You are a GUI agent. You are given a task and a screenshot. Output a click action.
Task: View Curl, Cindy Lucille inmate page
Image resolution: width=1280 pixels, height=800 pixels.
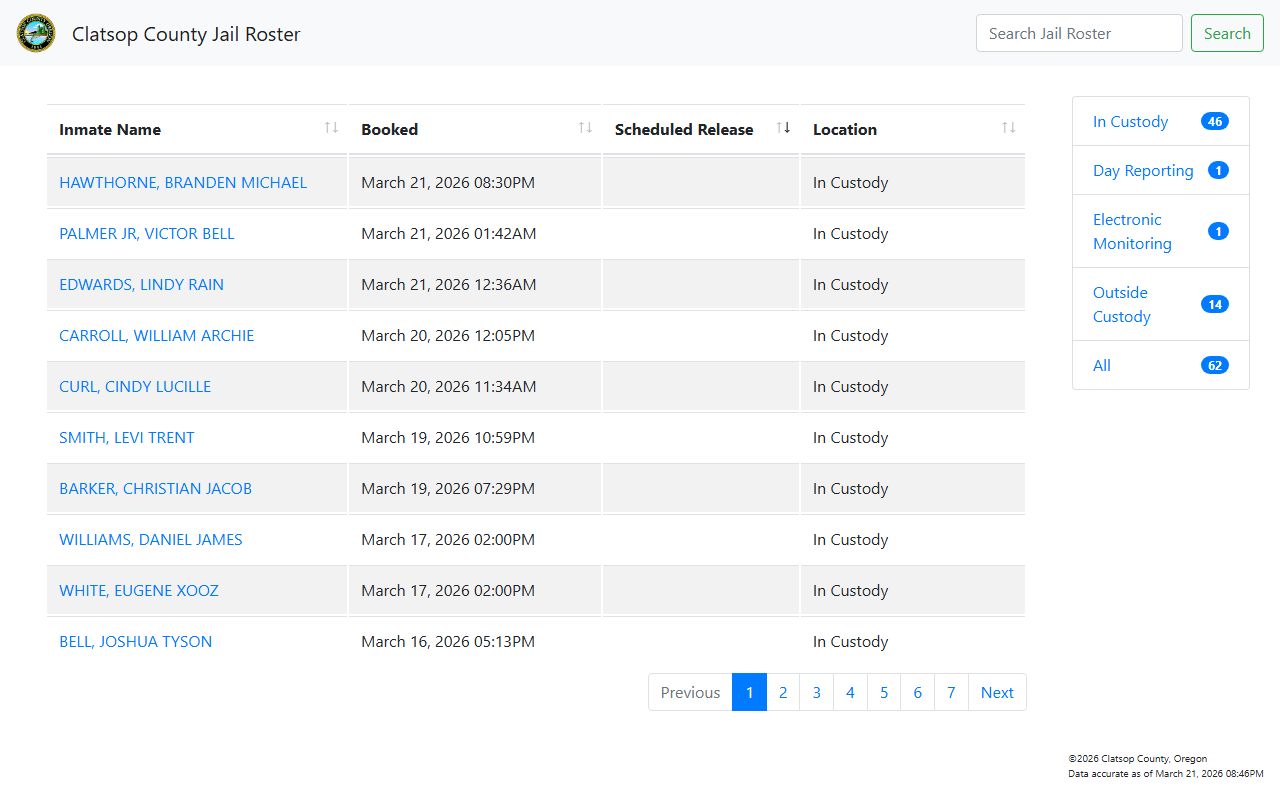(135, 387)
